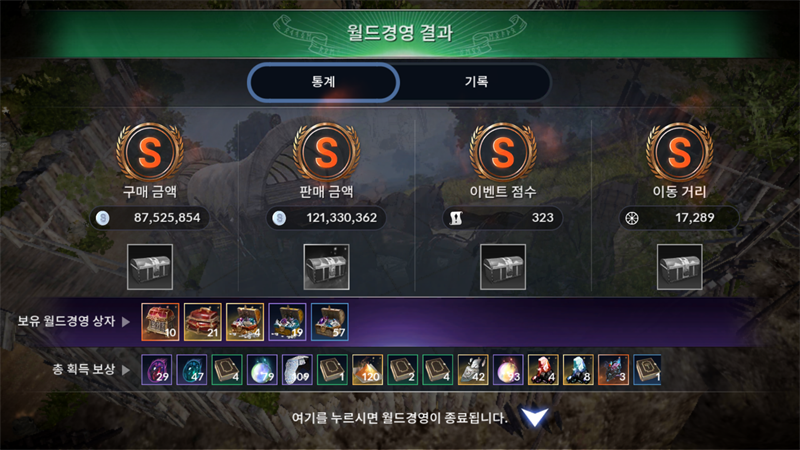
Task: Click the purple orb reward with count 29
Action: 157,369
